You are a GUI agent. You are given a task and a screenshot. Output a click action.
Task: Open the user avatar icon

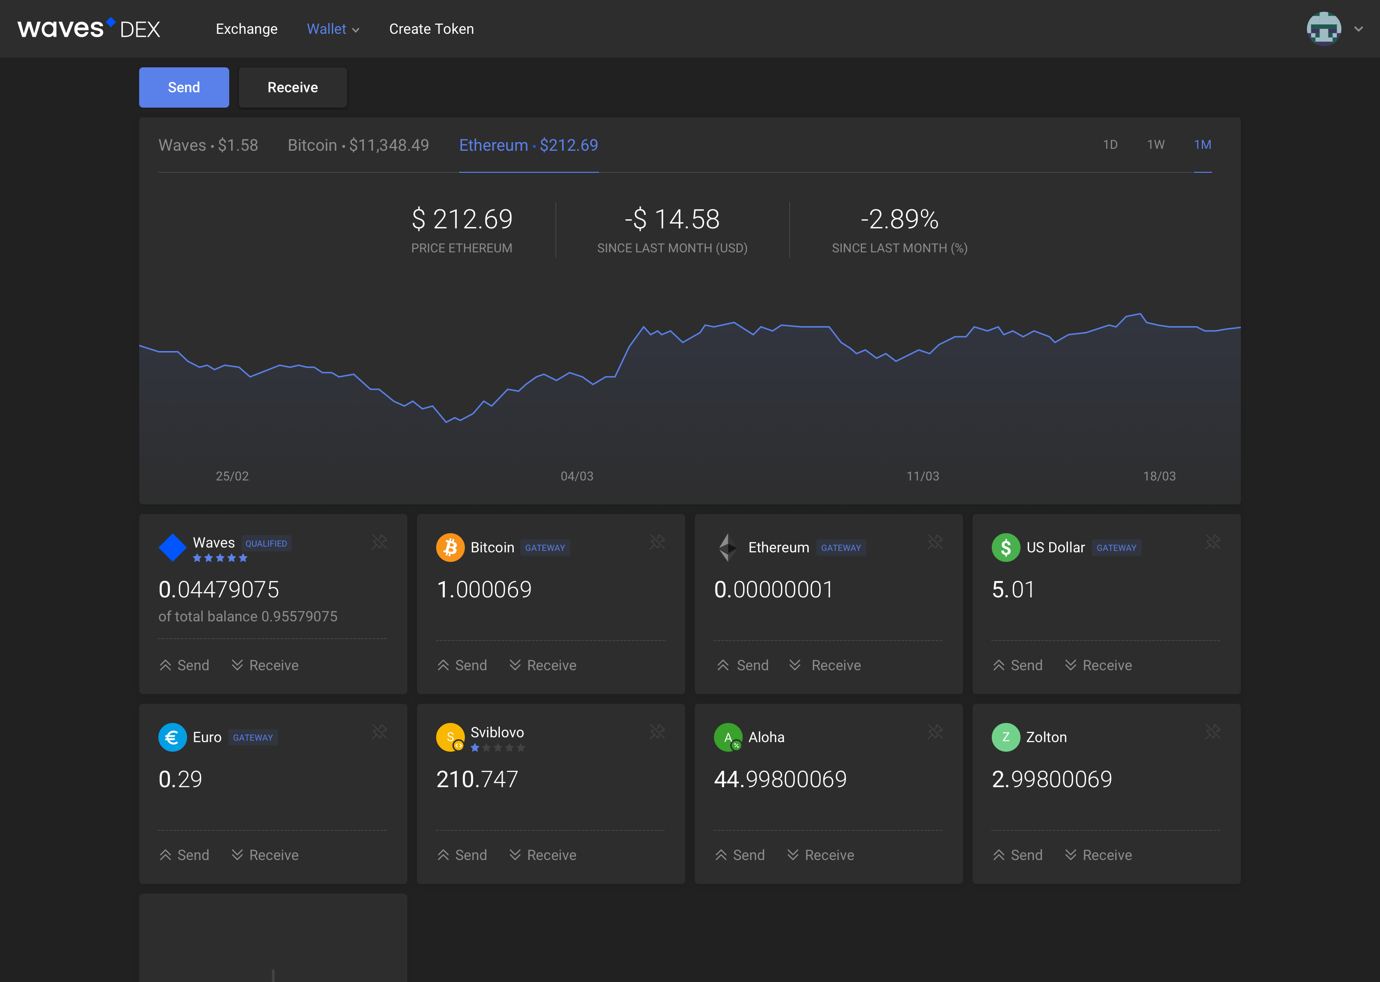point(1323,28)
